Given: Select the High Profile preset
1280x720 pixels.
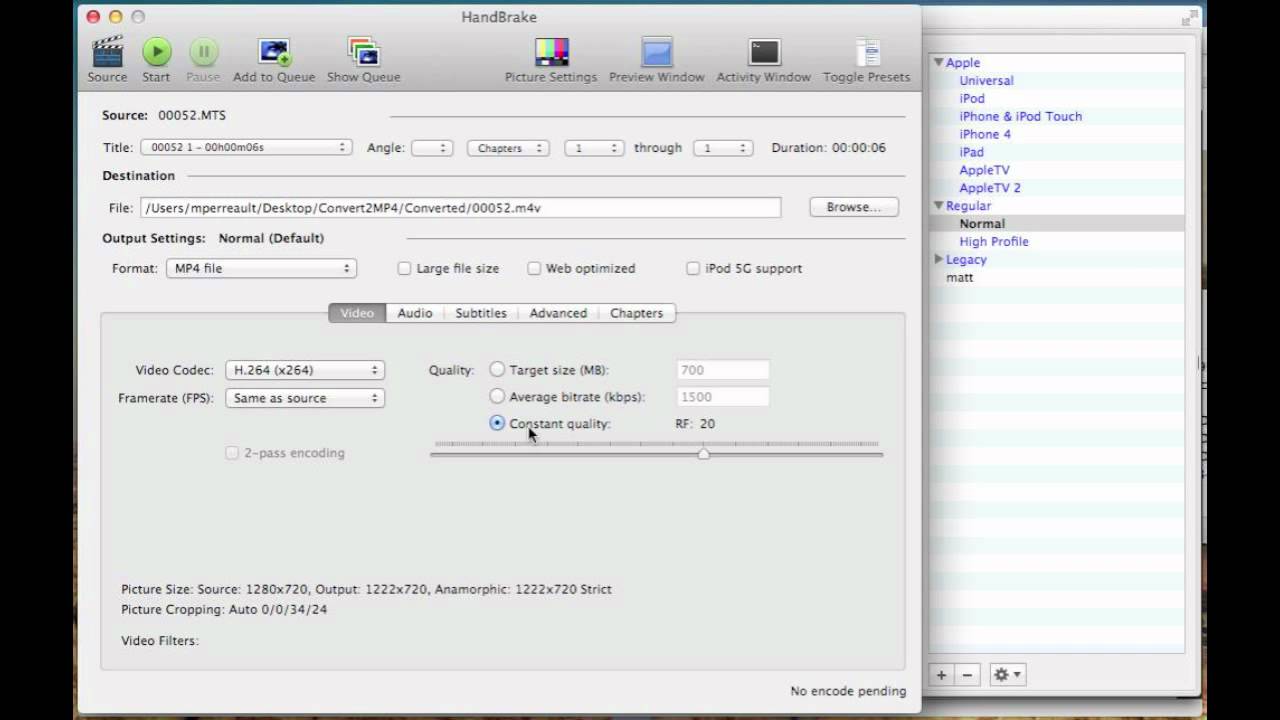Looking at the screenshot, I should (x=994, y=242).
